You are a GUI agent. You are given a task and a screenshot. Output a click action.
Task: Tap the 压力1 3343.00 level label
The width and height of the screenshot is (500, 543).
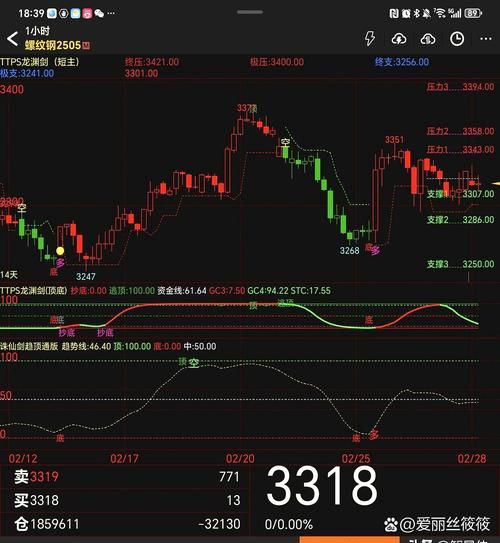click(x=460, y=150)
